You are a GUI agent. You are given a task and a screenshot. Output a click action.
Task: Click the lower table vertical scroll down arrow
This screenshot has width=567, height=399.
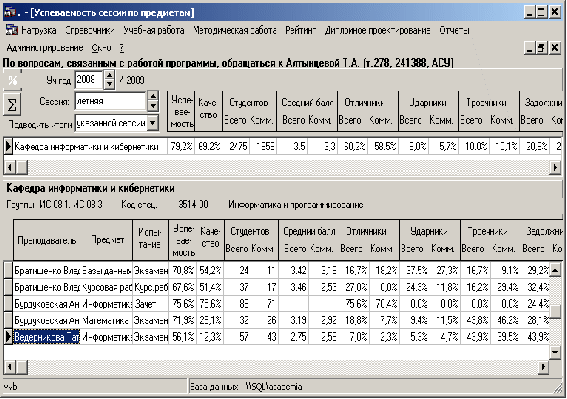555,352
